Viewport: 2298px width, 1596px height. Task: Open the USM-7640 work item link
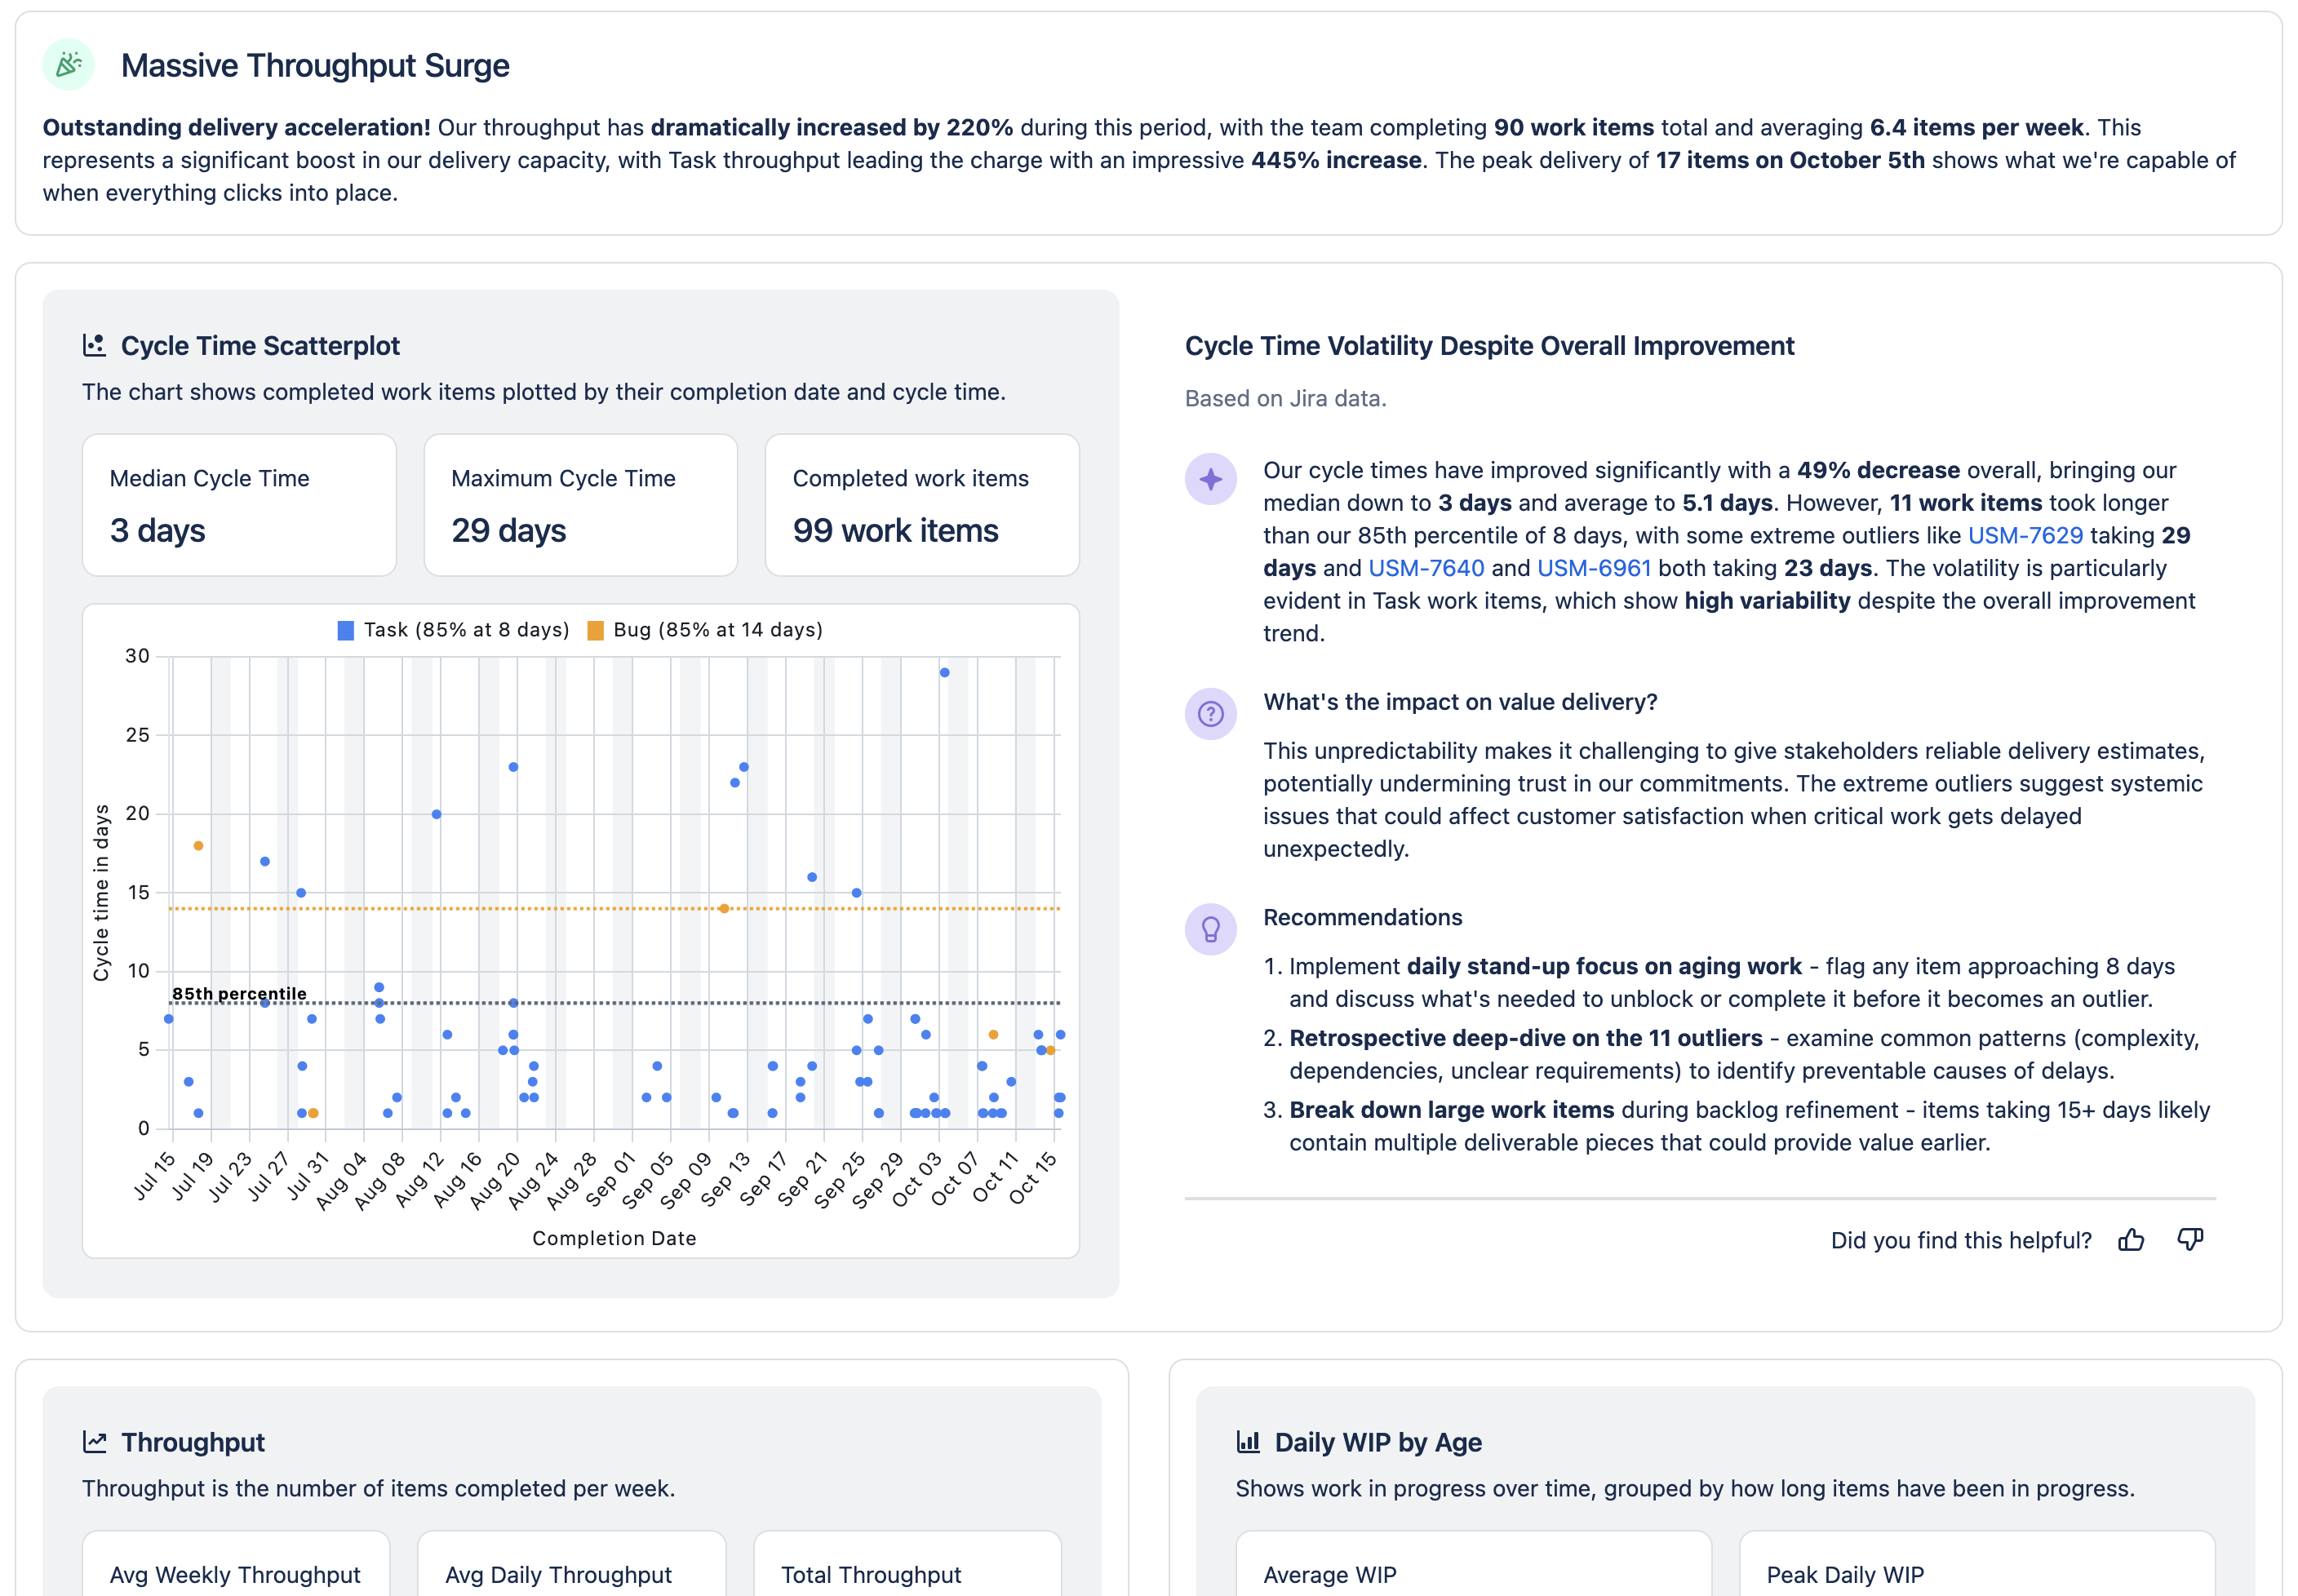[1426, 568]
